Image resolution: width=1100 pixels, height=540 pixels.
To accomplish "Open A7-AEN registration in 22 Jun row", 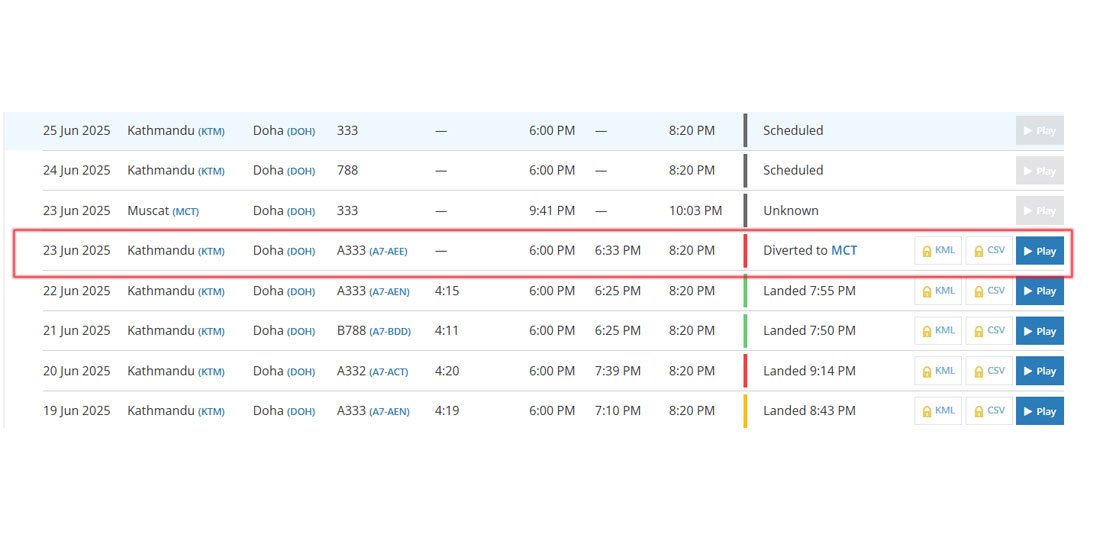I will [x=389, y=292].
